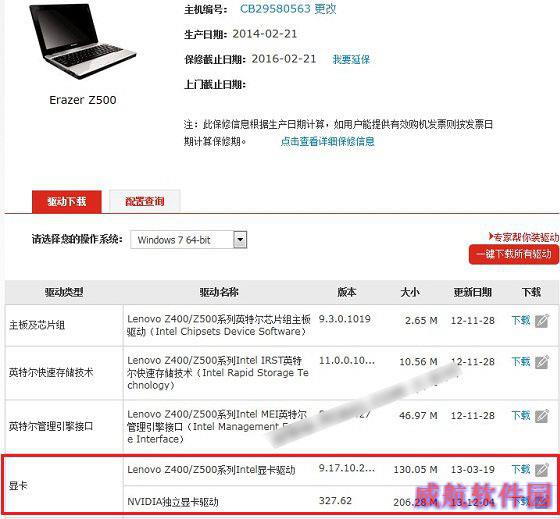Click the 更新日期 column header
560x519 pixels.
(x=472, y=292)
